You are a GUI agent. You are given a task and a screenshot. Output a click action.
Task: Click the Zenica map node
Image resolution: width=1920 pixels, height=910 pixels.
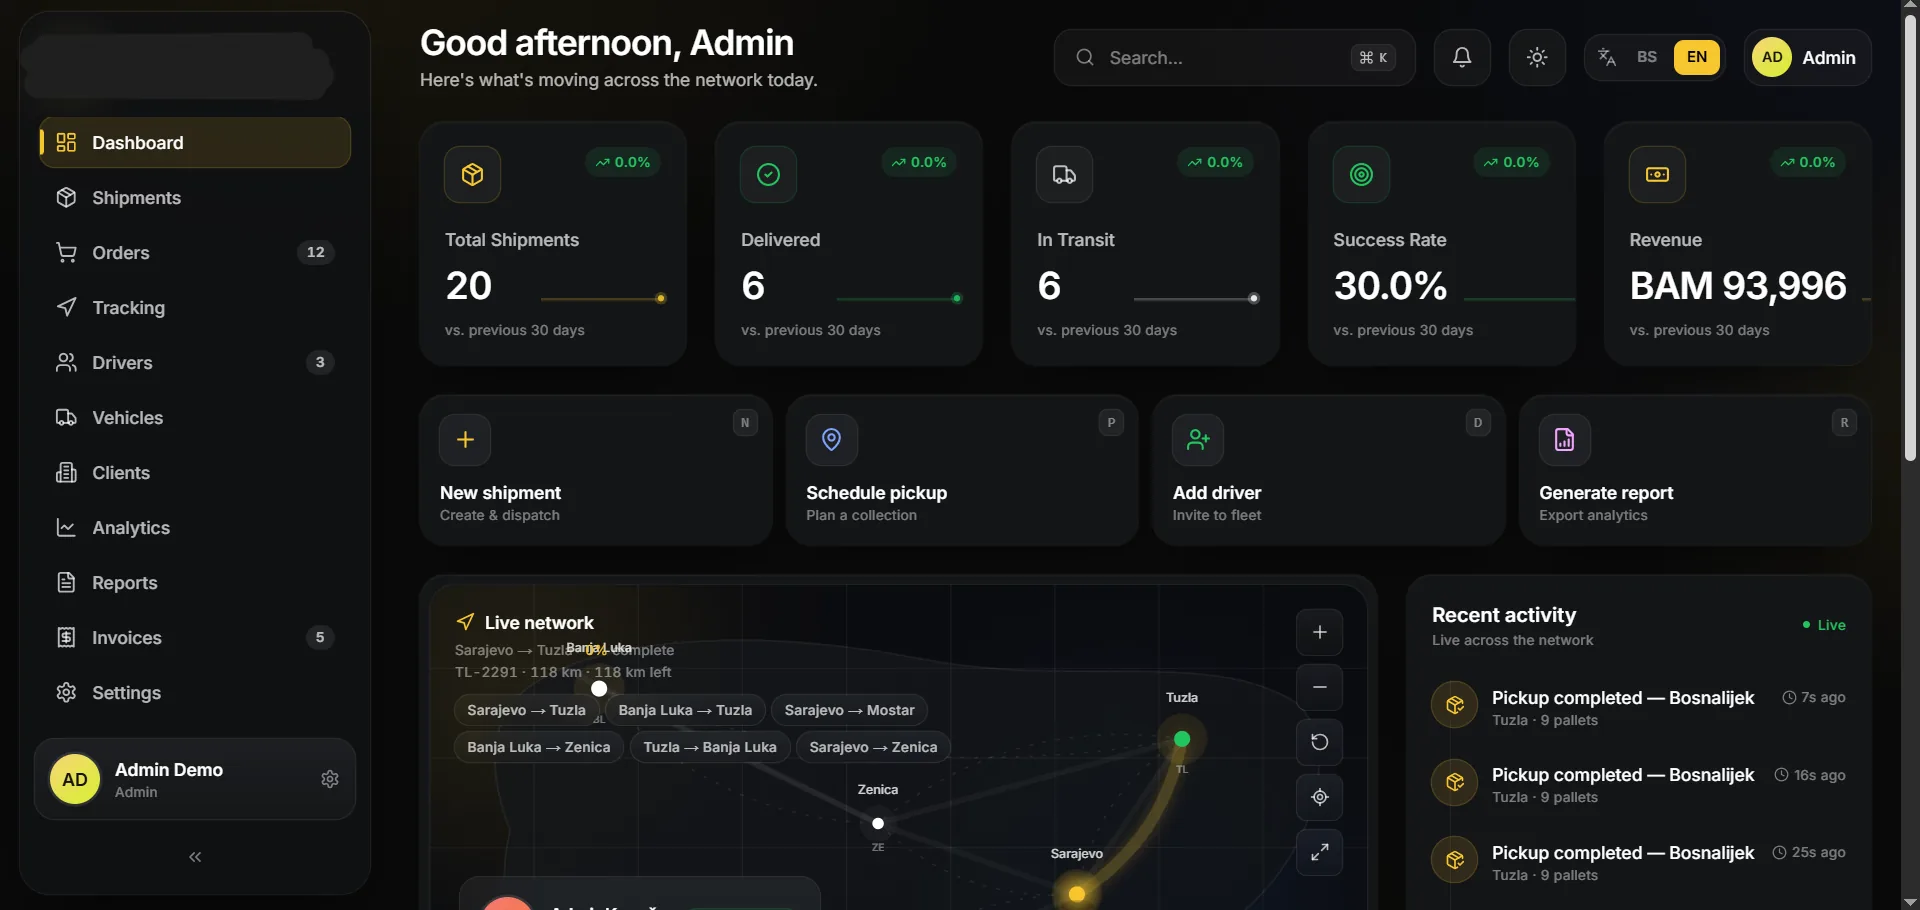click(878, 824)
